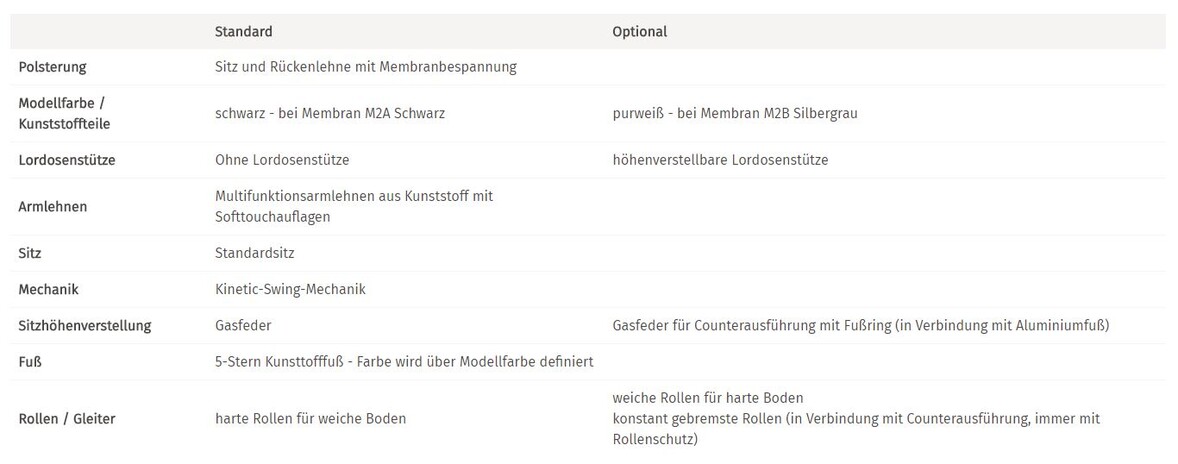Image resolution: width=1178 pixels, height=464 pixels.
Task: Click the Fuß row label
Action: 30,362
